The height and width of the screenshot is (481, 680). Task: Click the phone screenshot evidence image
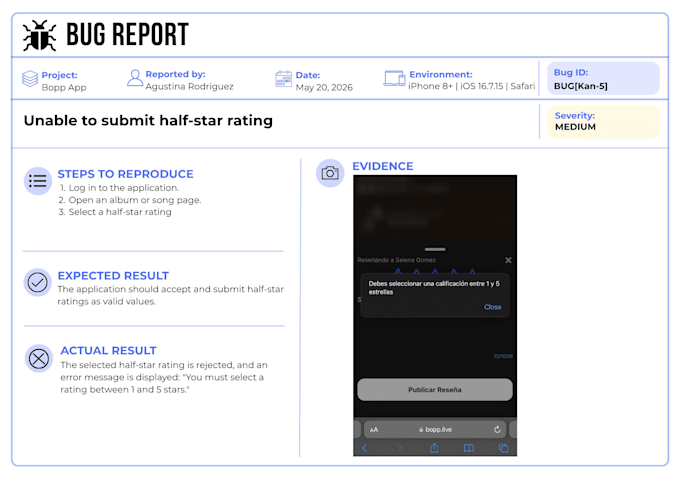click(x=435, y=315)
